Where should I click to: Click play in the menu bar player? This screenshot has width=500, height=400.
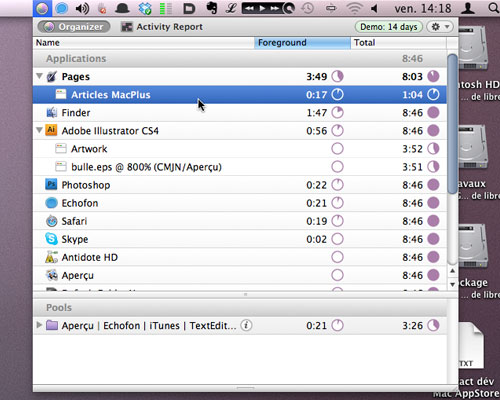click(263, 8)
